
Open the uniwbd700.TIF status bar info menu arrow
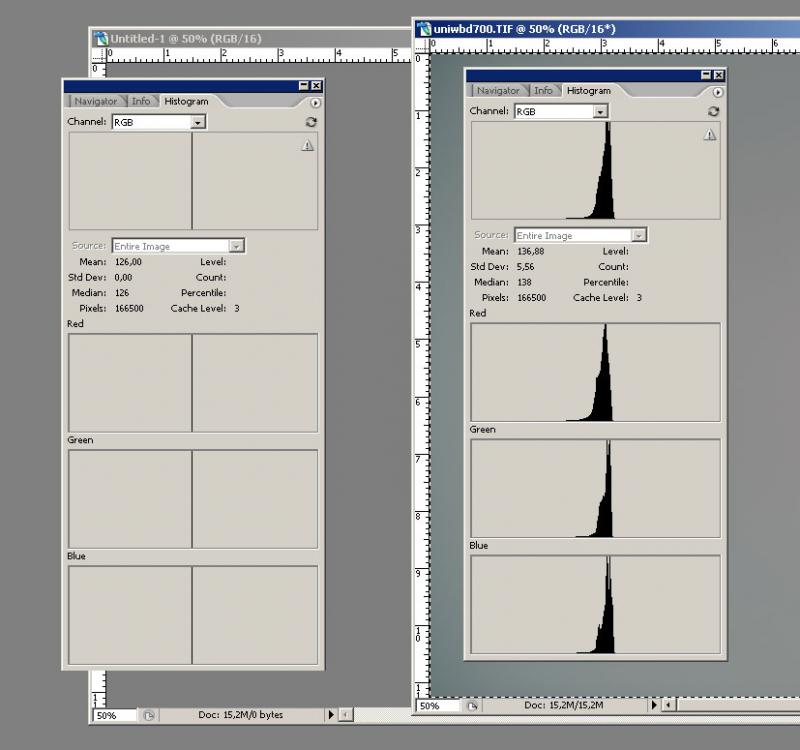pos(654,705)
